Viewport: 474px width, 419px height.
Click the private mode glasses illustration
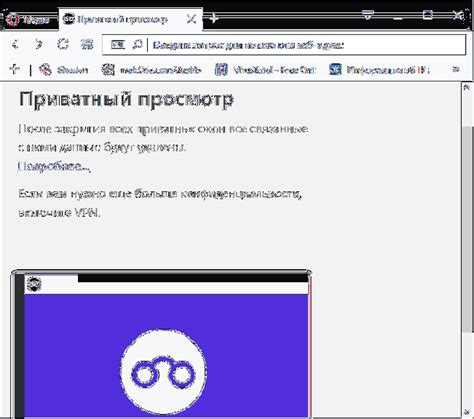(163, 372)
